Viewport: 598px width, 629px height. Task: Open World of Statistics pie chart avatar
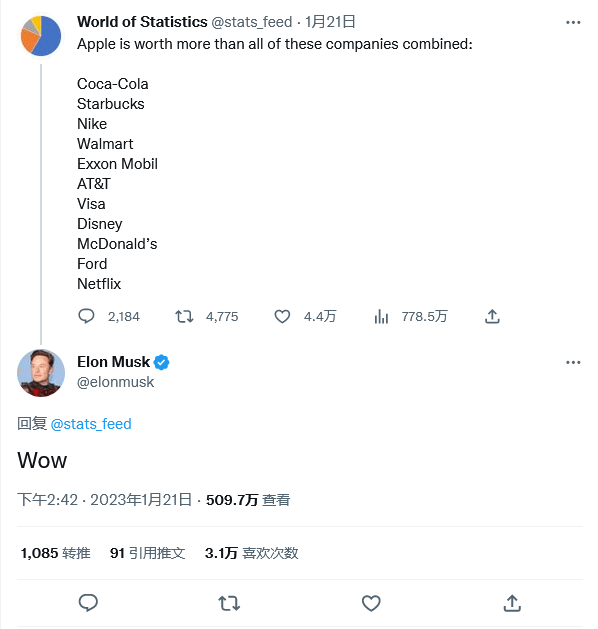[x=41, y=36]
